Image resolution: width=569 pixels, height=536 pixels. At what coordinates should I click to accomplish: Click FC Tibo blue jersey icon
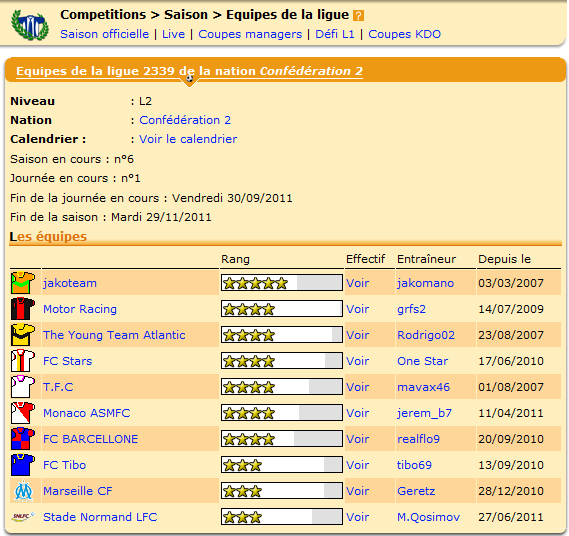tap(22, 465)
